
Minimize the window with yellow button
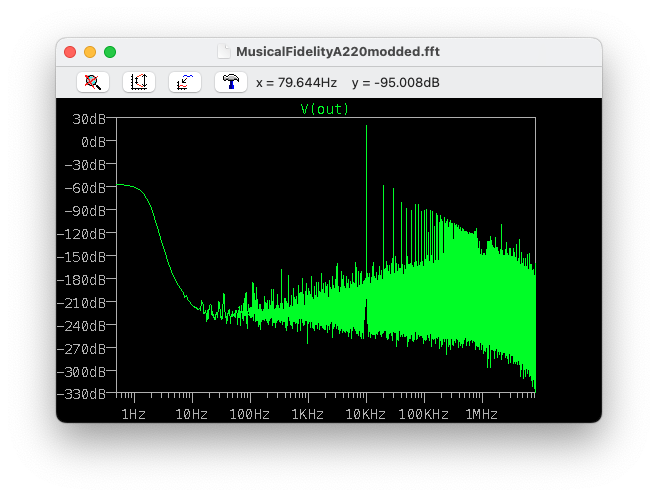[x=90, y=52]
